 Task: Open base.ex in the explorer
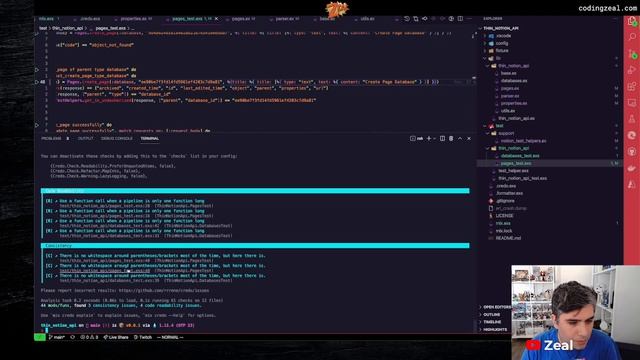(508, 73)
